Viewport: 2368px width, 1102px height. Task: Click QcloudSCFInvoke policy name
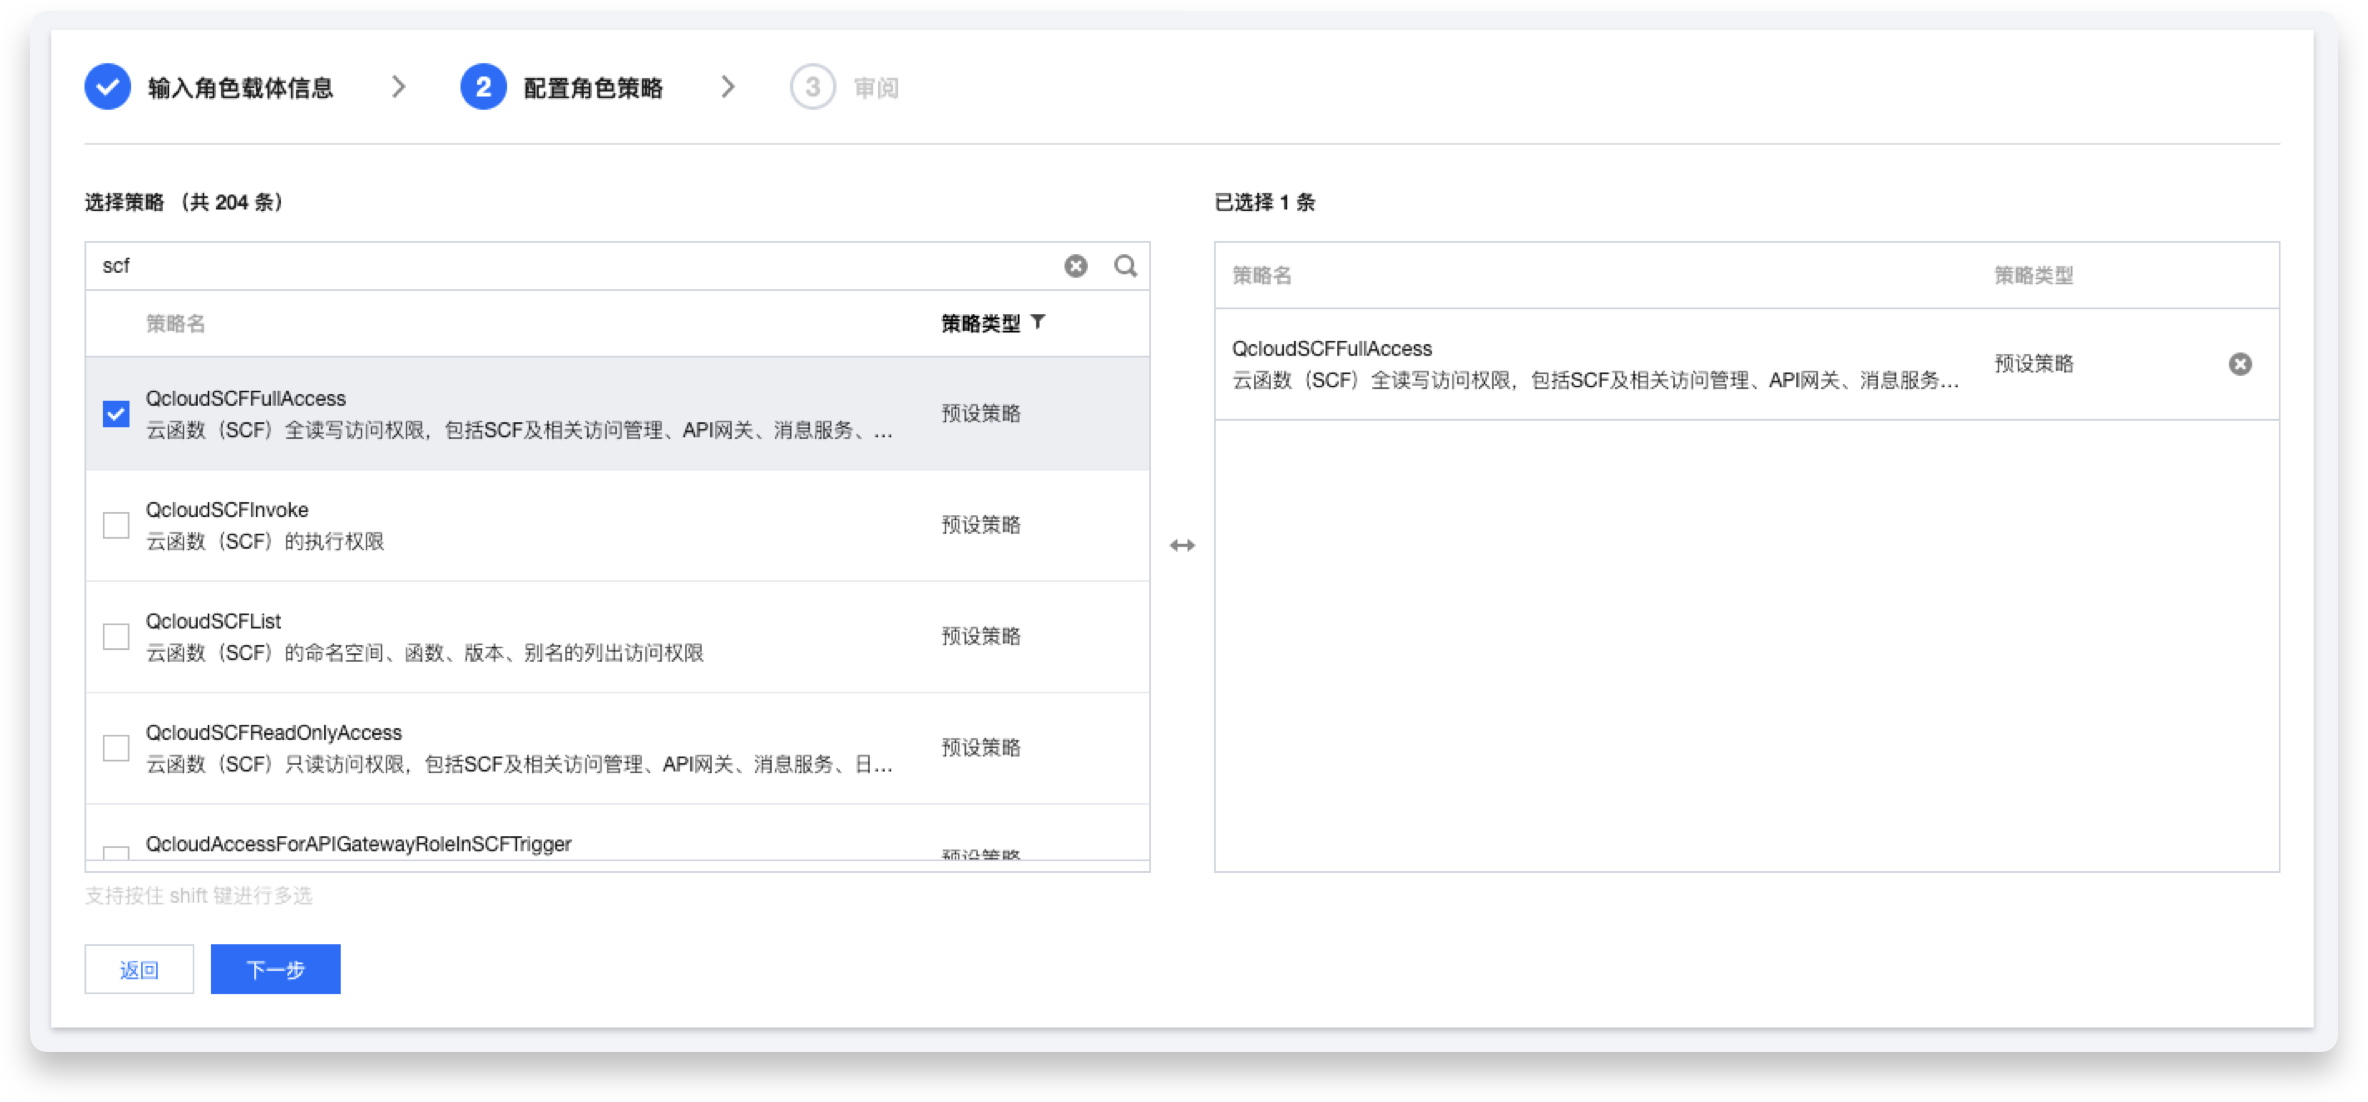point(227,510)
